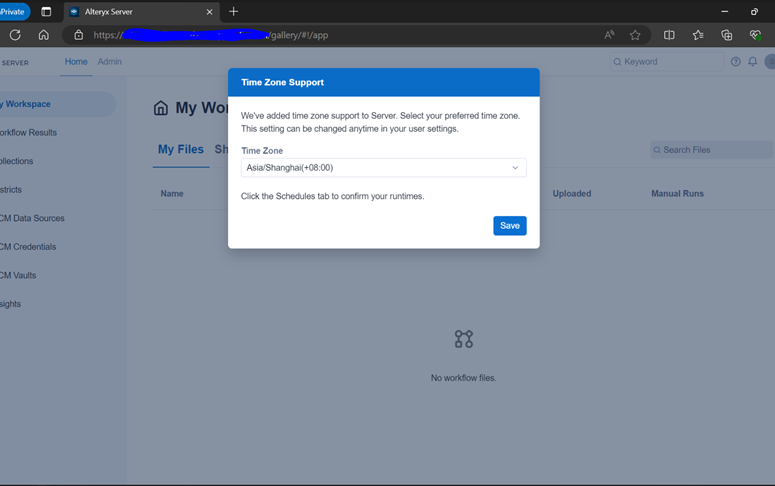775x486 pixels.
Task: Click the InPrivate indicator button
Action: 13,12
